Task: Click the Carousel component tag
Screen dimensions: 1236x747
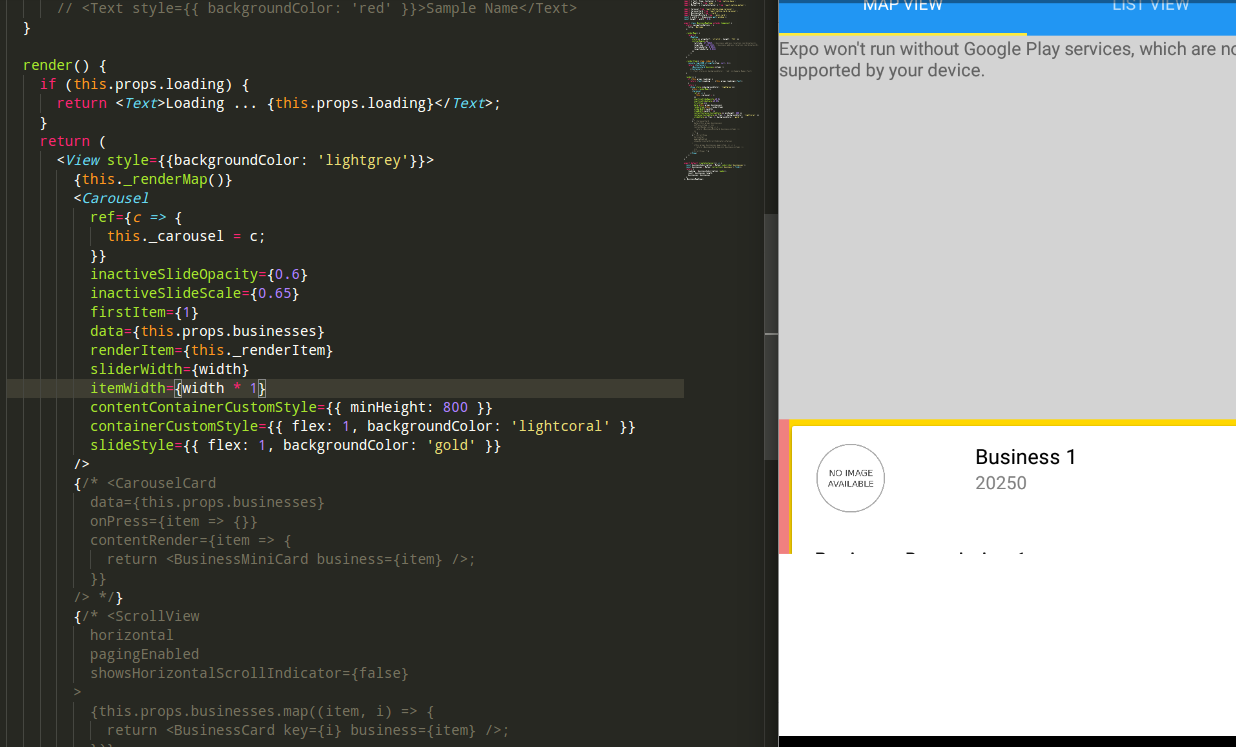Action: coord(114,198)
